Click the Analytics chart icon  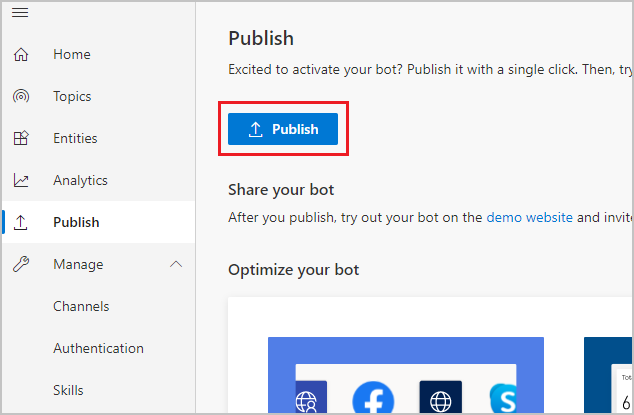pyautogui.click(x=21, y=181)
